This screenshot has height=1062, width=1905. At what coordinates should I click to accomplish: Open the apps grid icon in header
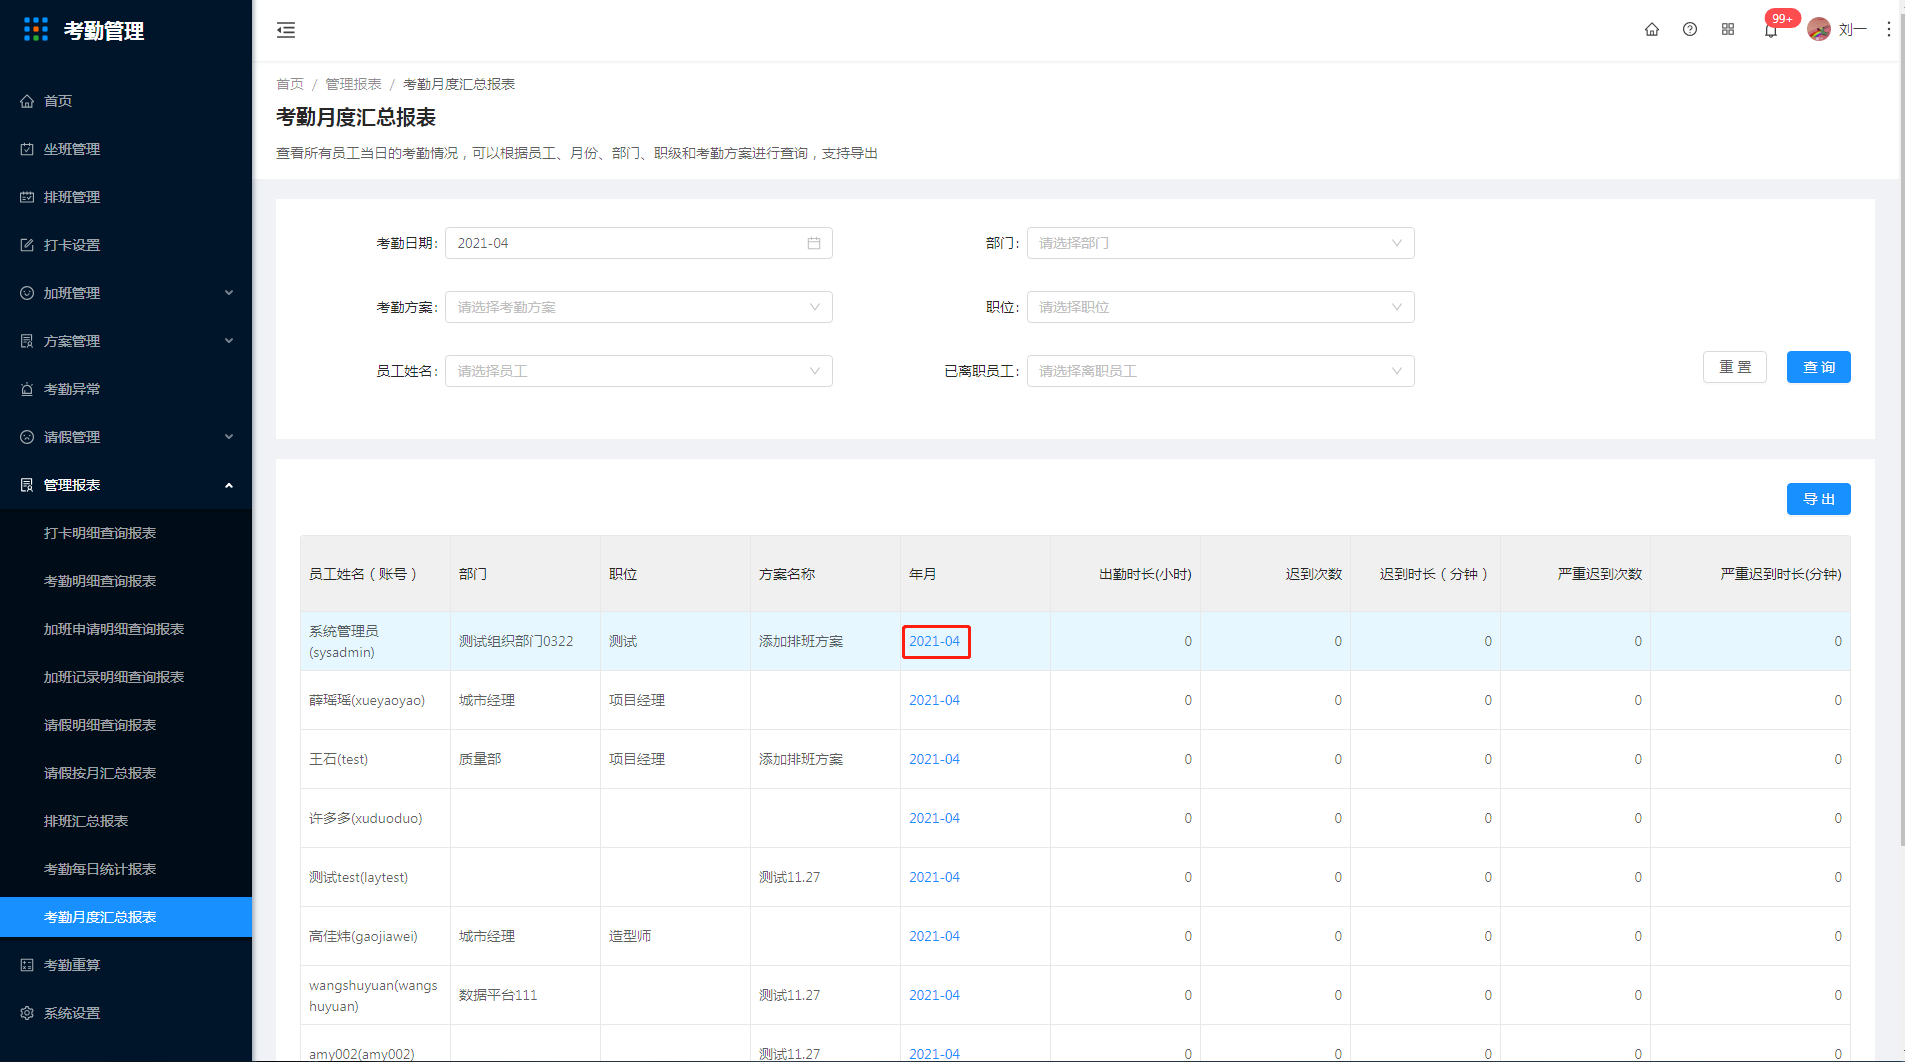1728,30
